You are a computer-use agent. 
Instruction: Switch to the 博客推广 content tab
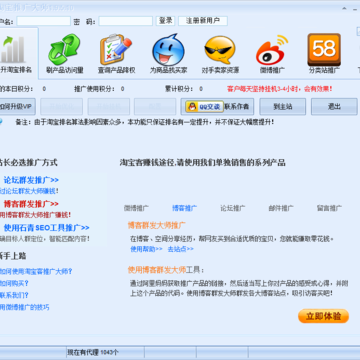tap(184, 208)
